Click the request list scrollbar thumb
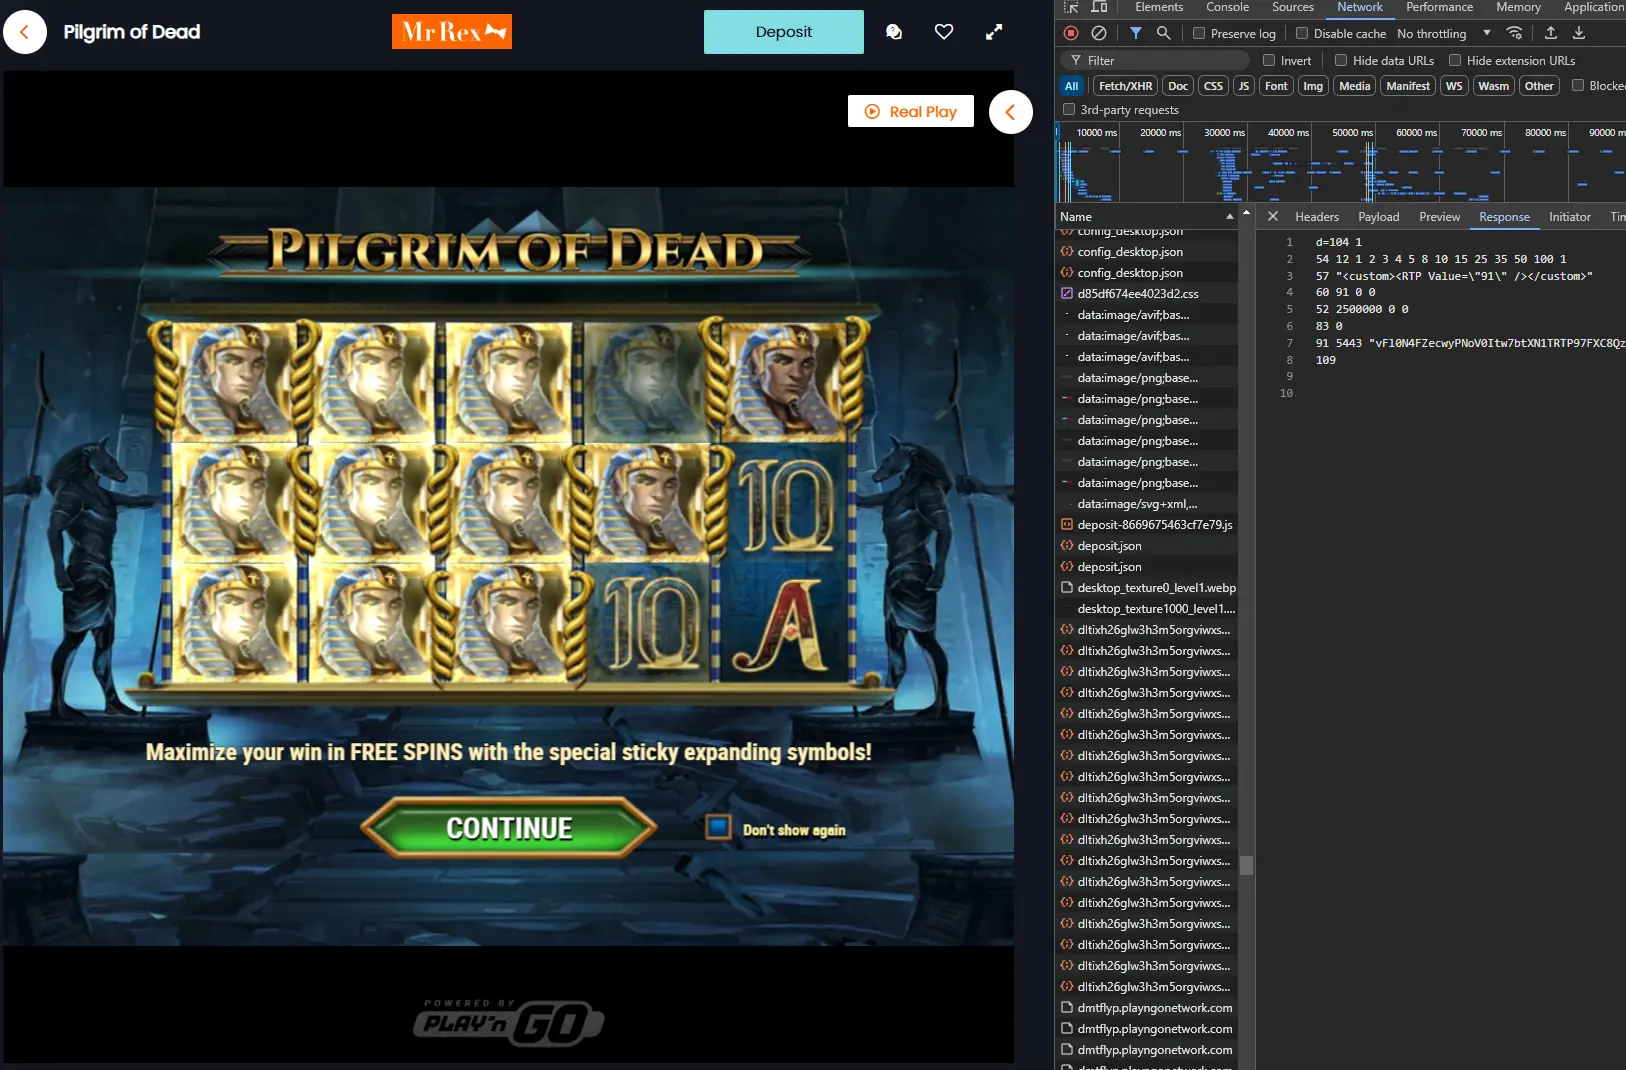The width and height of the screenshot is (1626, 1070). click(x=1246, y=865)
